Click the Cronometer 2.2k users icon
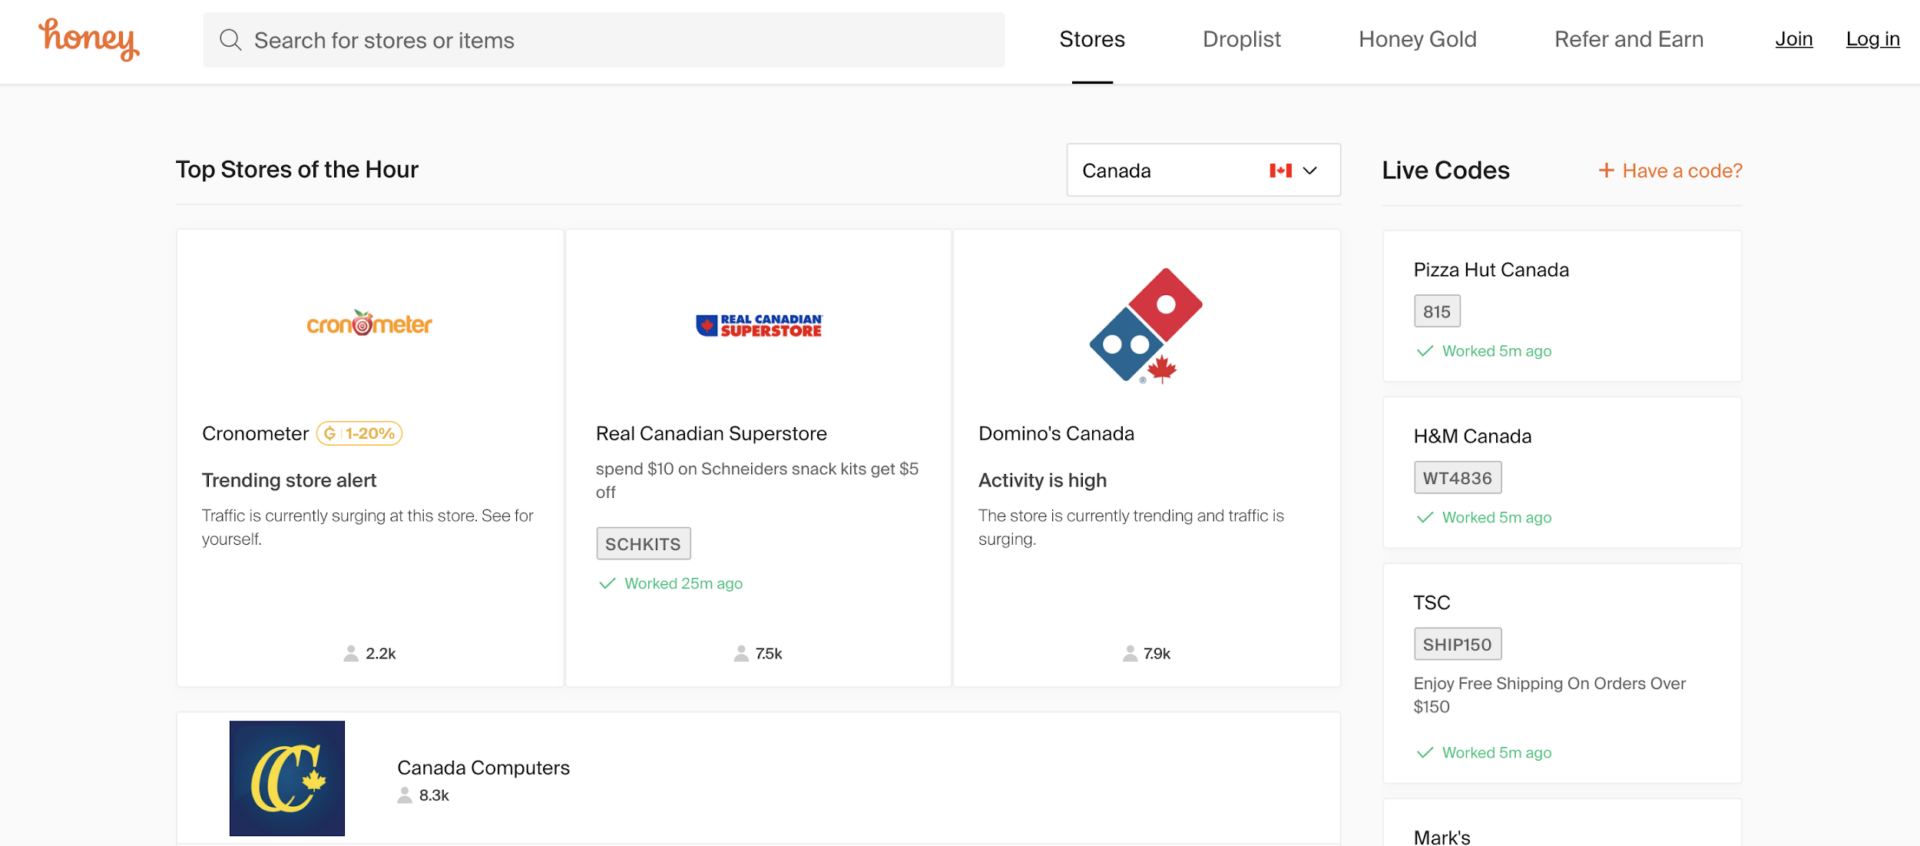This screenshot has width=1920, height=846. [x=351, y=653]
